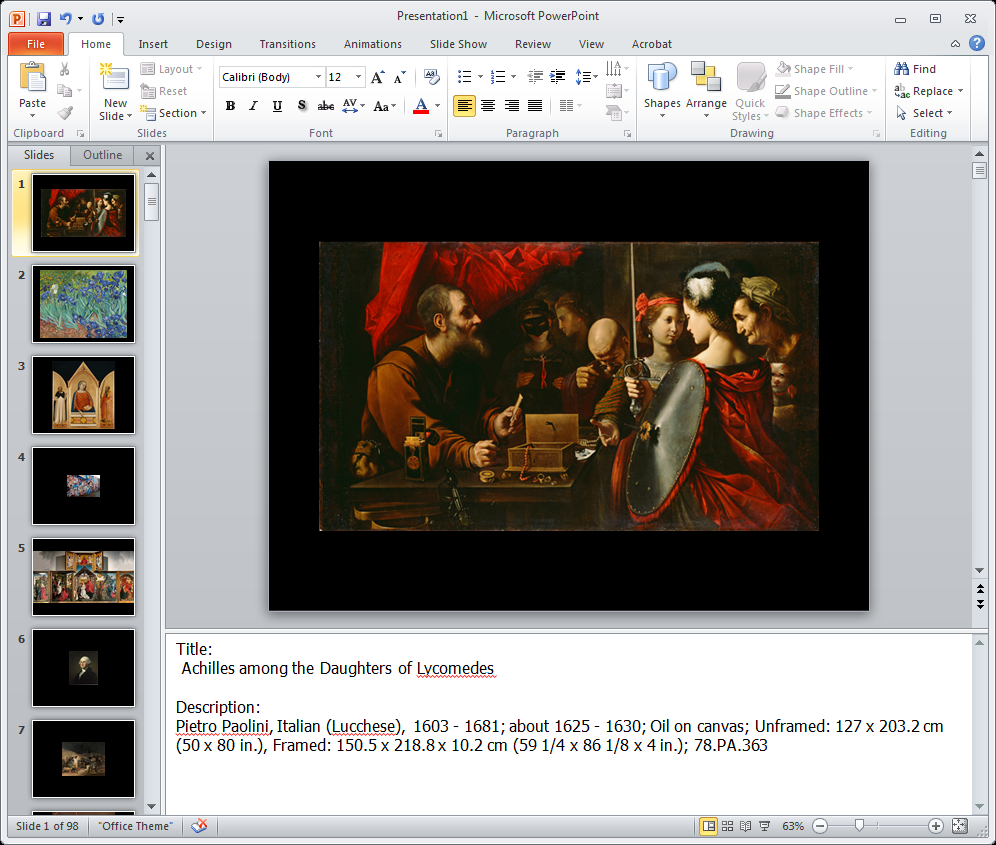Image resolution: width=996 pixels, height=845 pixels.
Task: Click the Format Painter icon
Action: [x=65, y=113]
